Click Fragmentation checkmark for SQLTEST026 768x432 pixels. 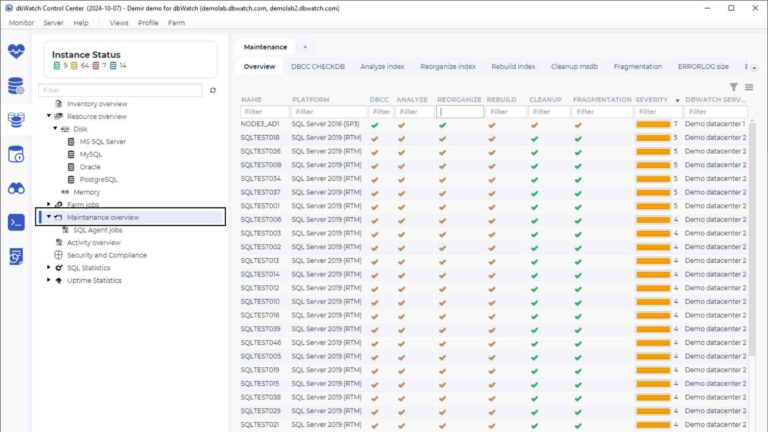tap(578, 152)
